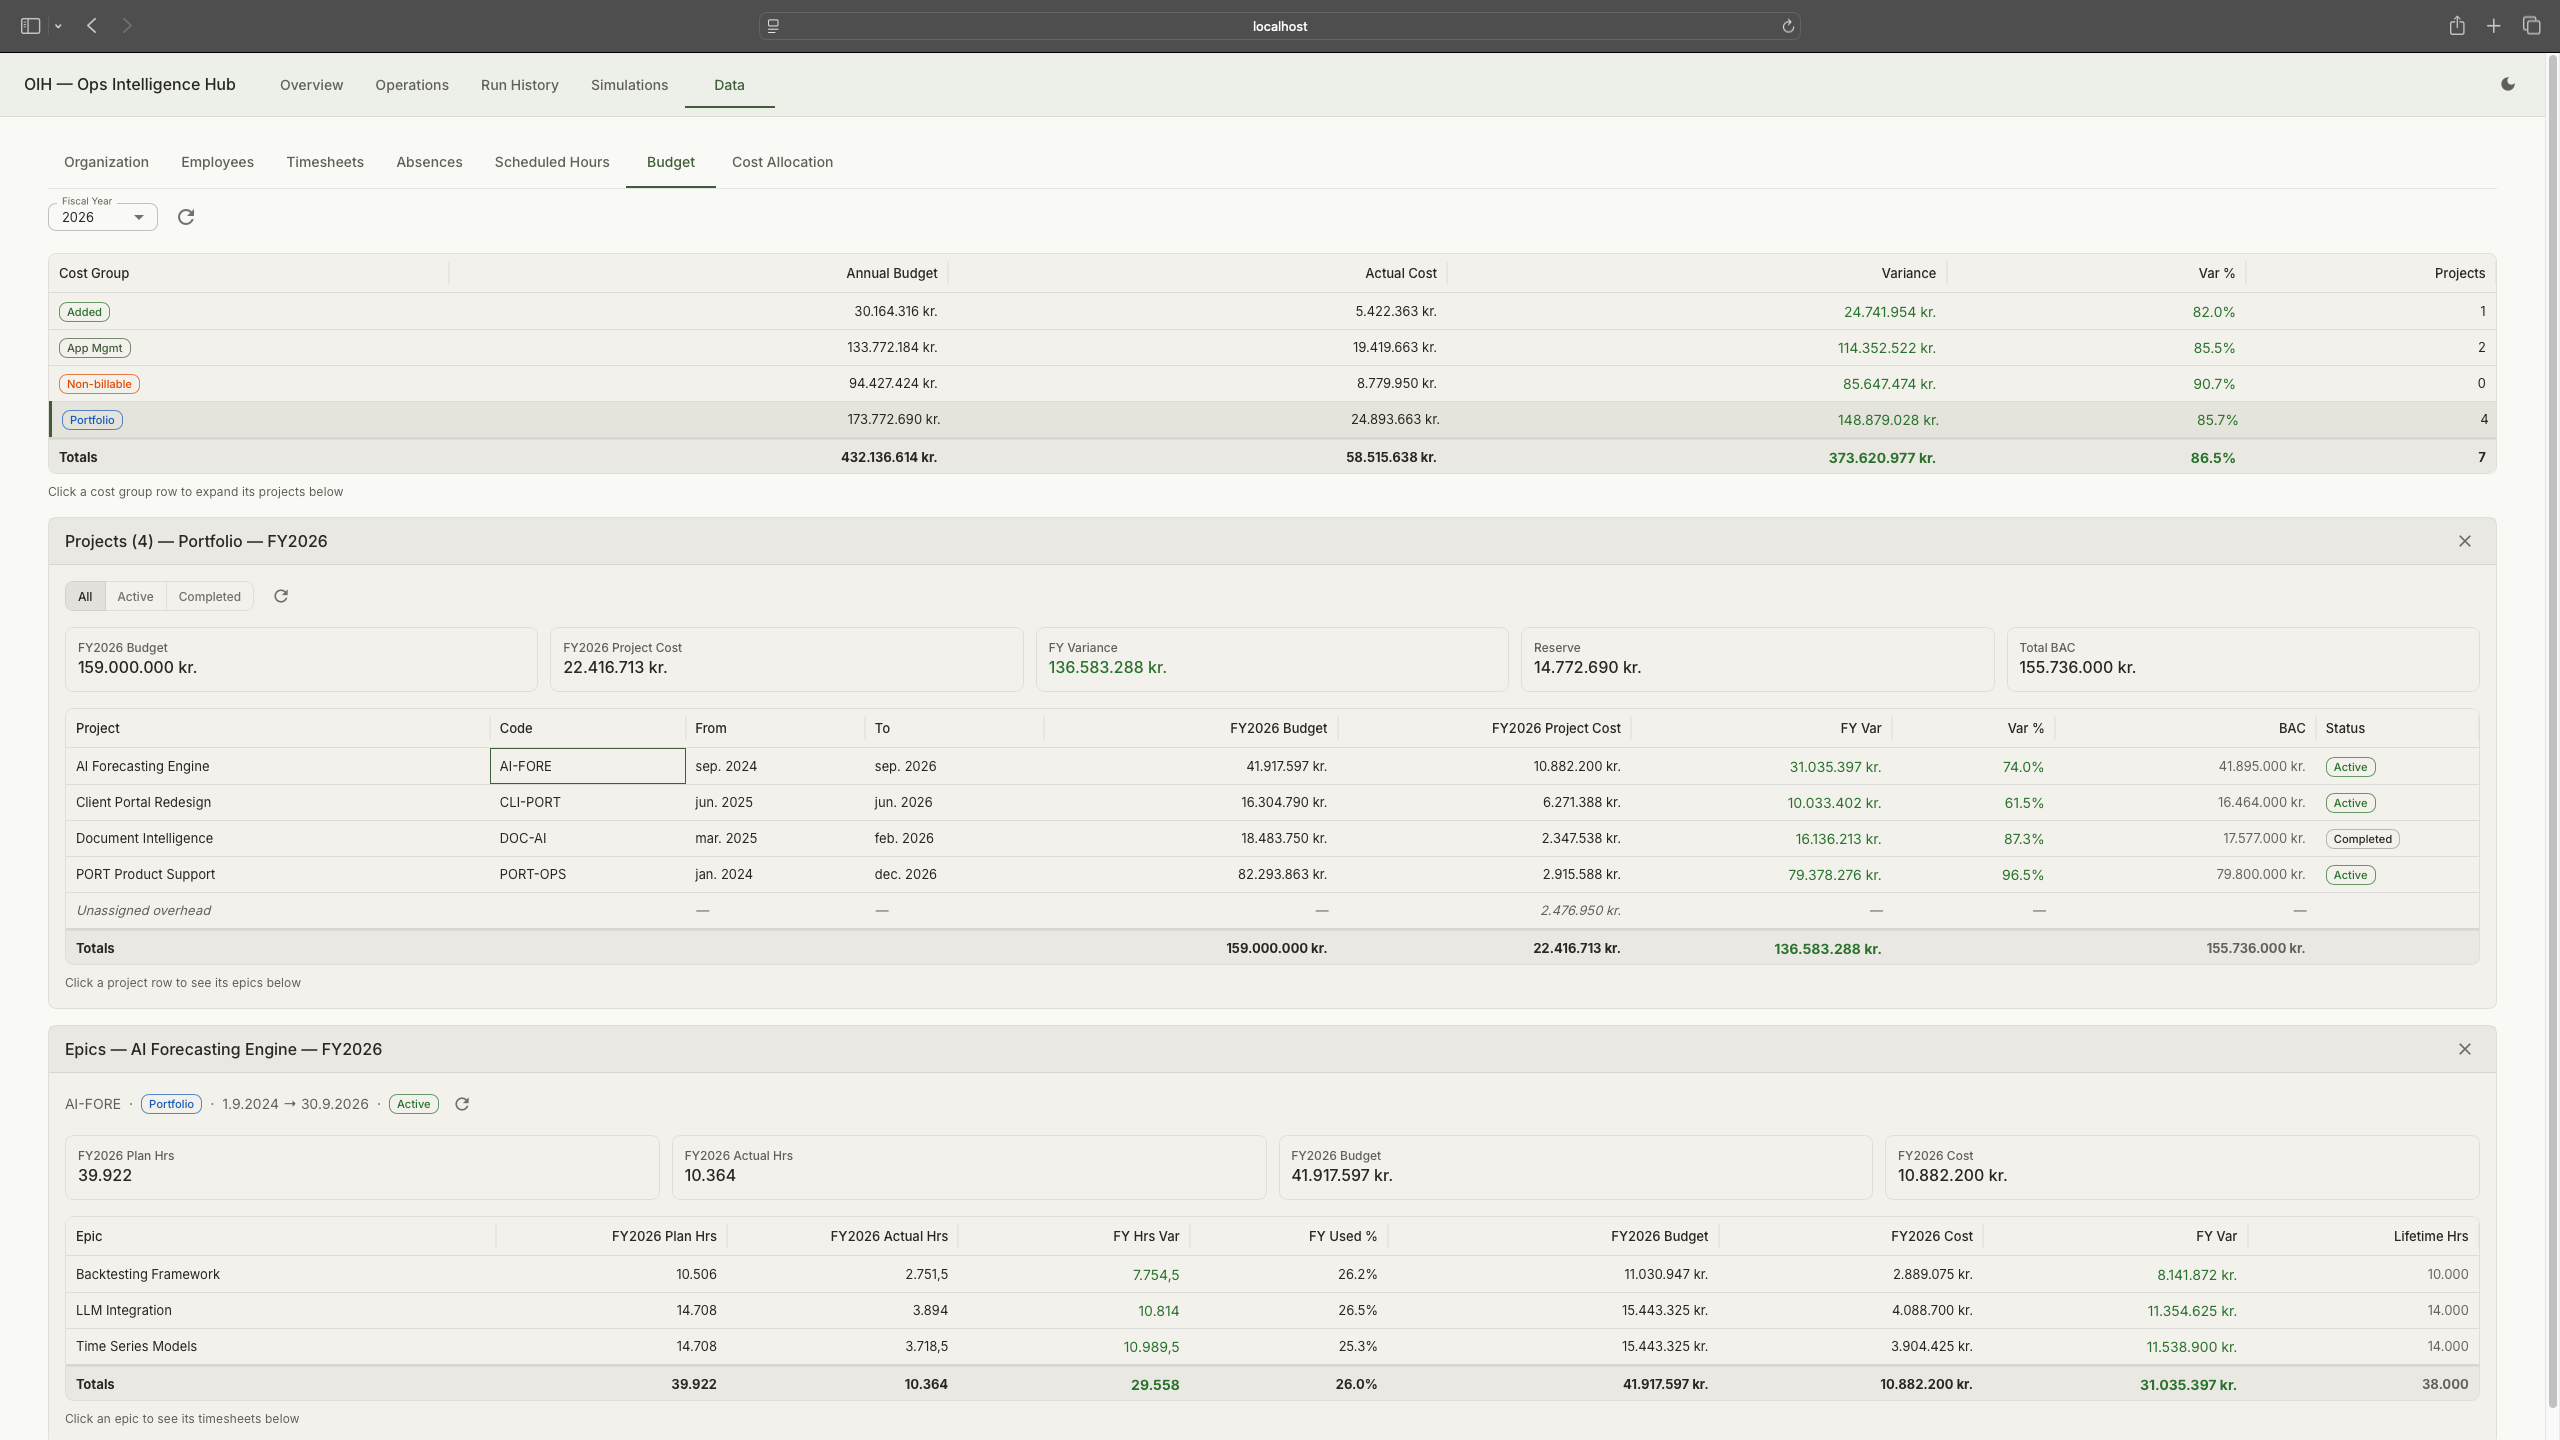Show only Completed projects
Image resolution: width=2560 pixels, height=1440 pixels.
209,596
